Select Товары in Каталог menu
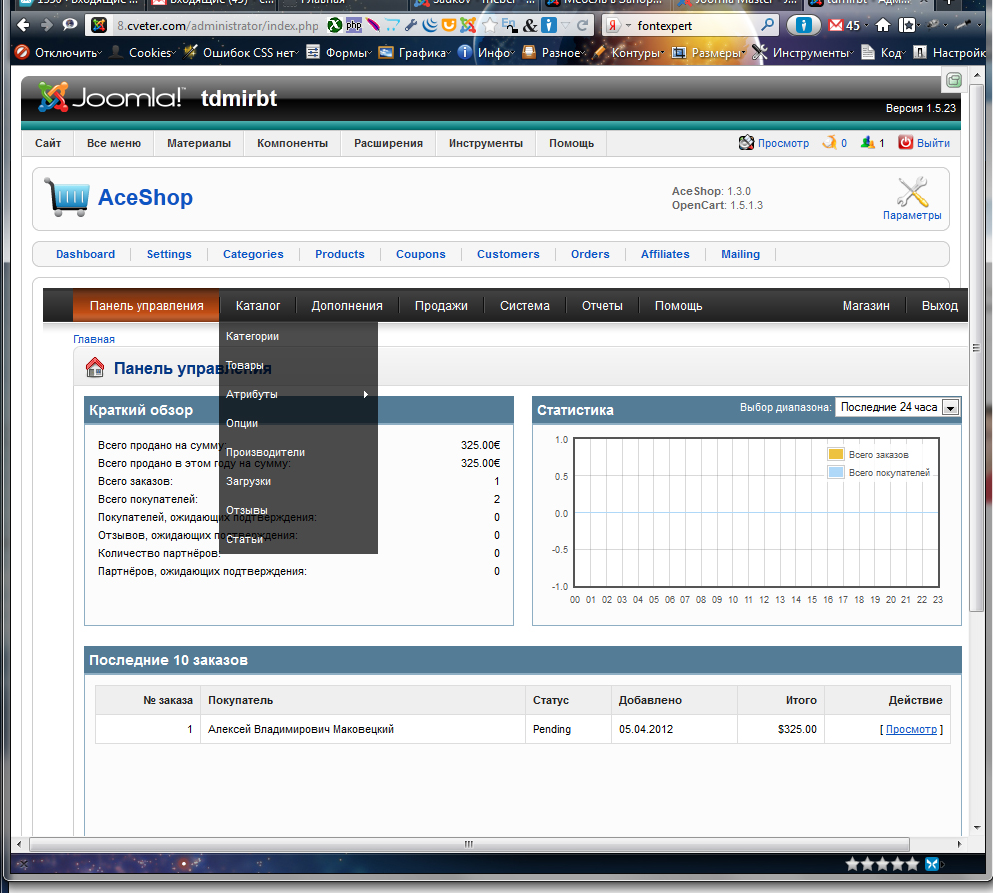993x893 pixels. coord(298,365)
